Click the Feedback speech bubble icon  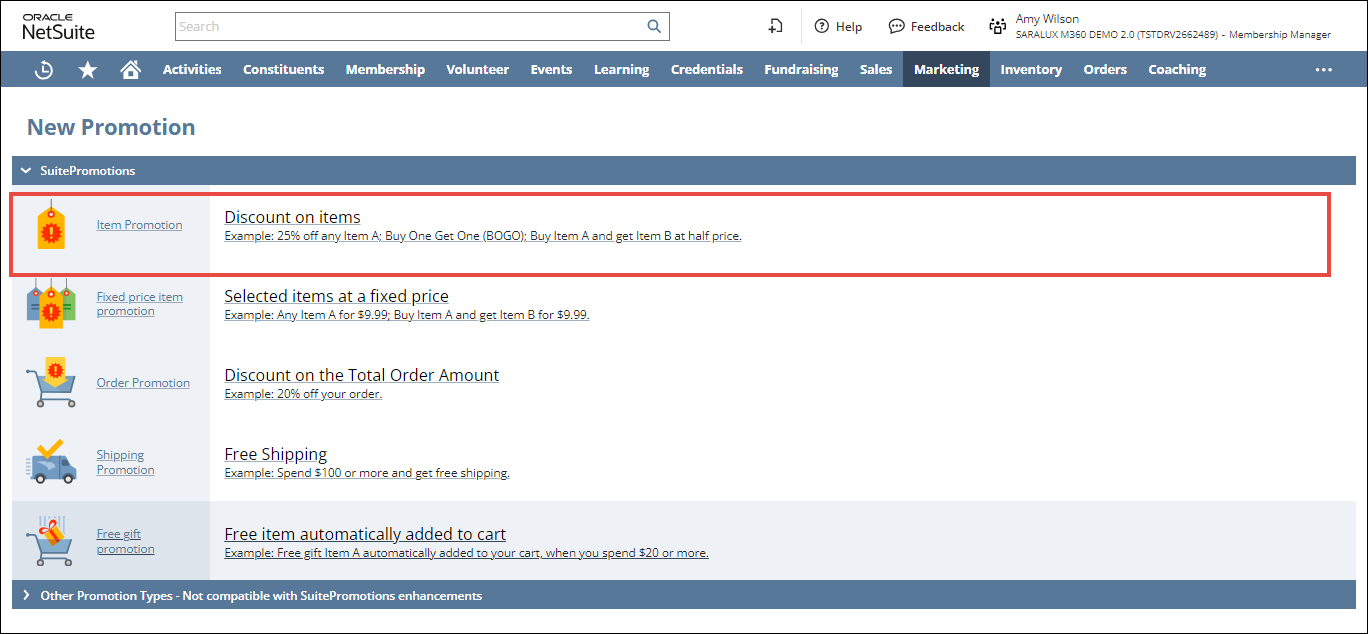pos(896,27)
